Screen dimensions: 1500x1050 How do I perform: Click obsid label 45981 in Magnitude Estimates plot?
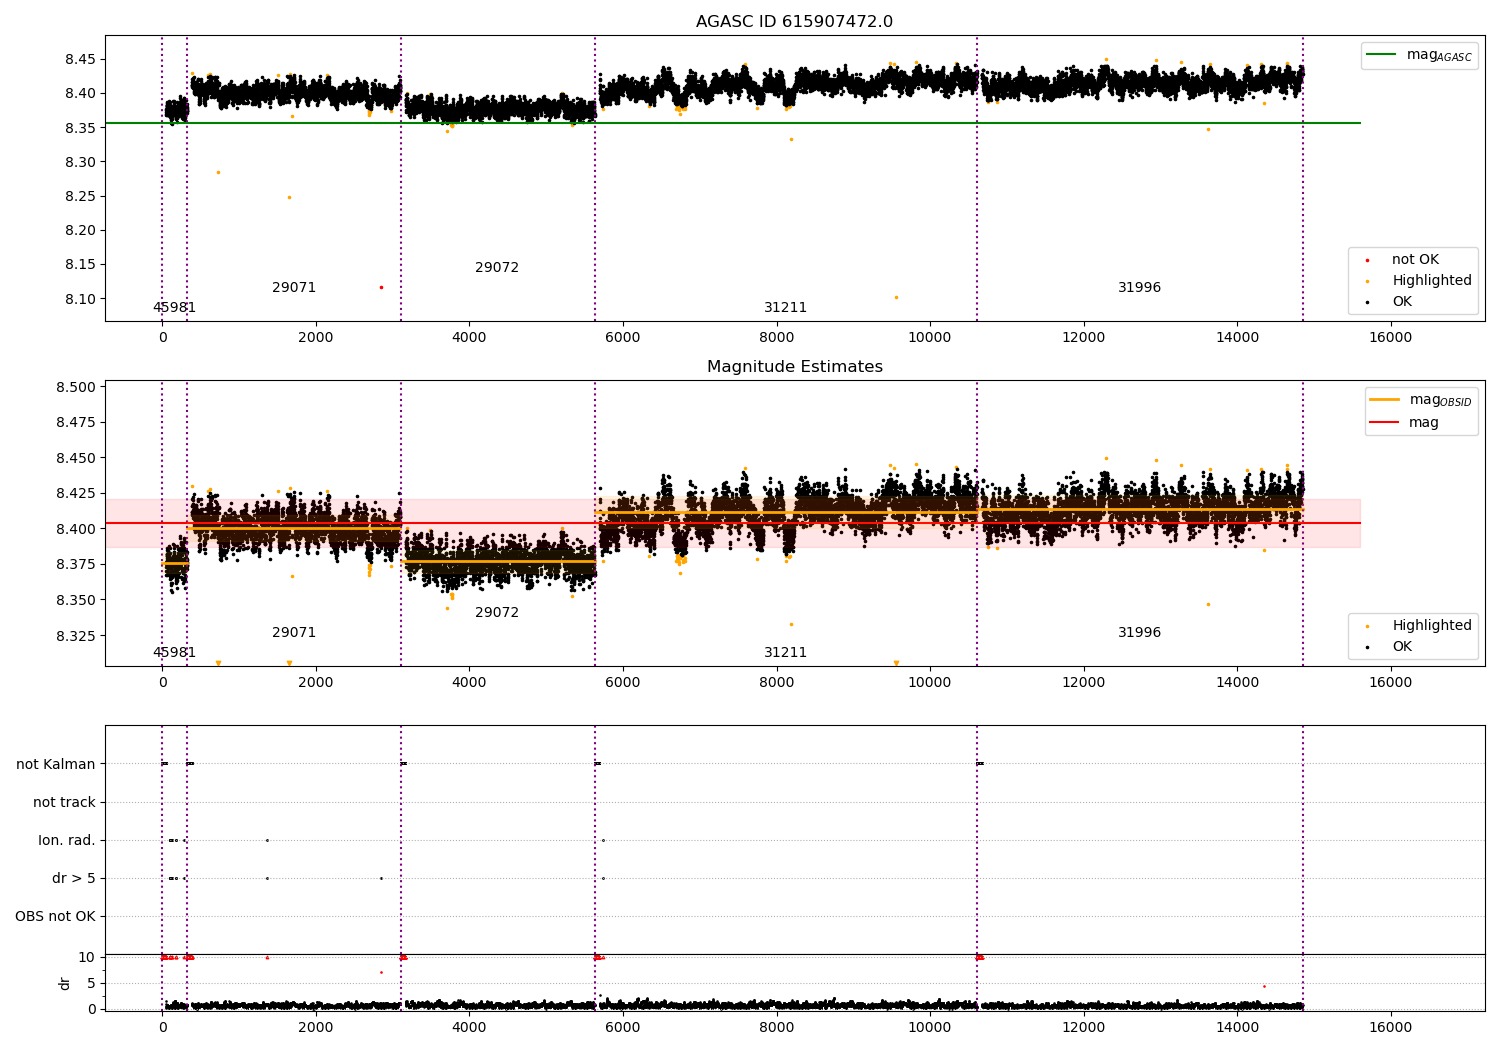pyautogui.click(x=174, y=653)
